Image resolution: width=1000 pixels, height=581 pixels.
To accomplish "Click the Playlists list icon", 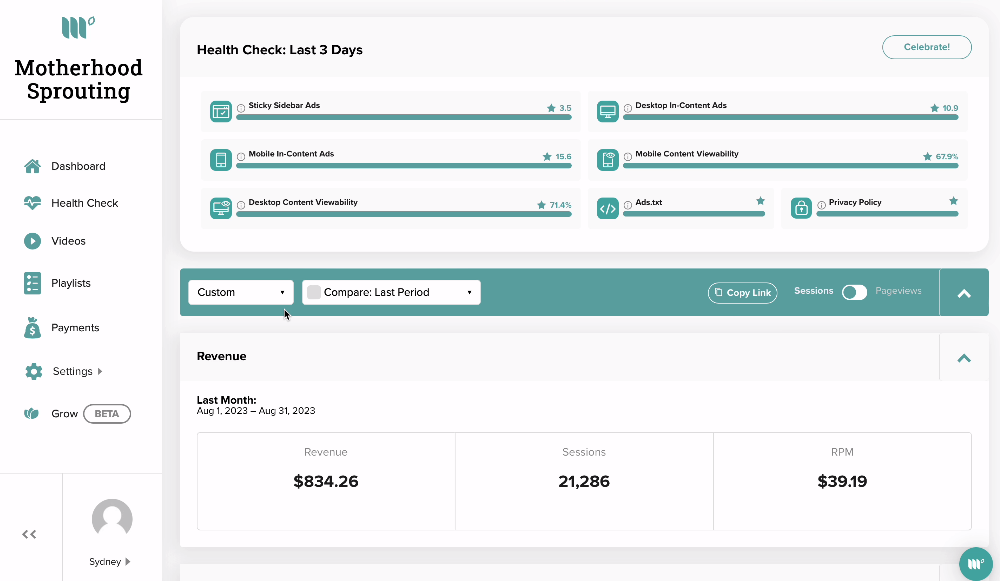I will (x=33, y=283).
